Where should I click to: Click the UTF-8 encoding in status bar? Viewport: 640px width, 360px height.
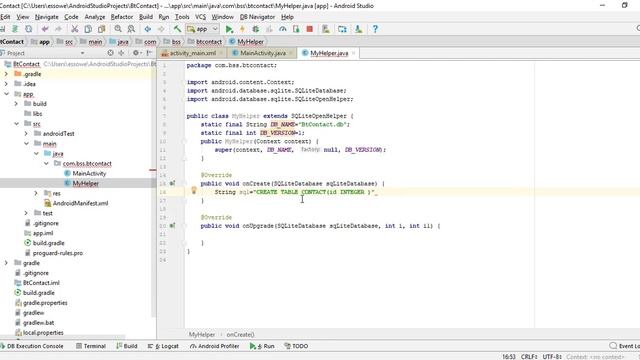552,356
